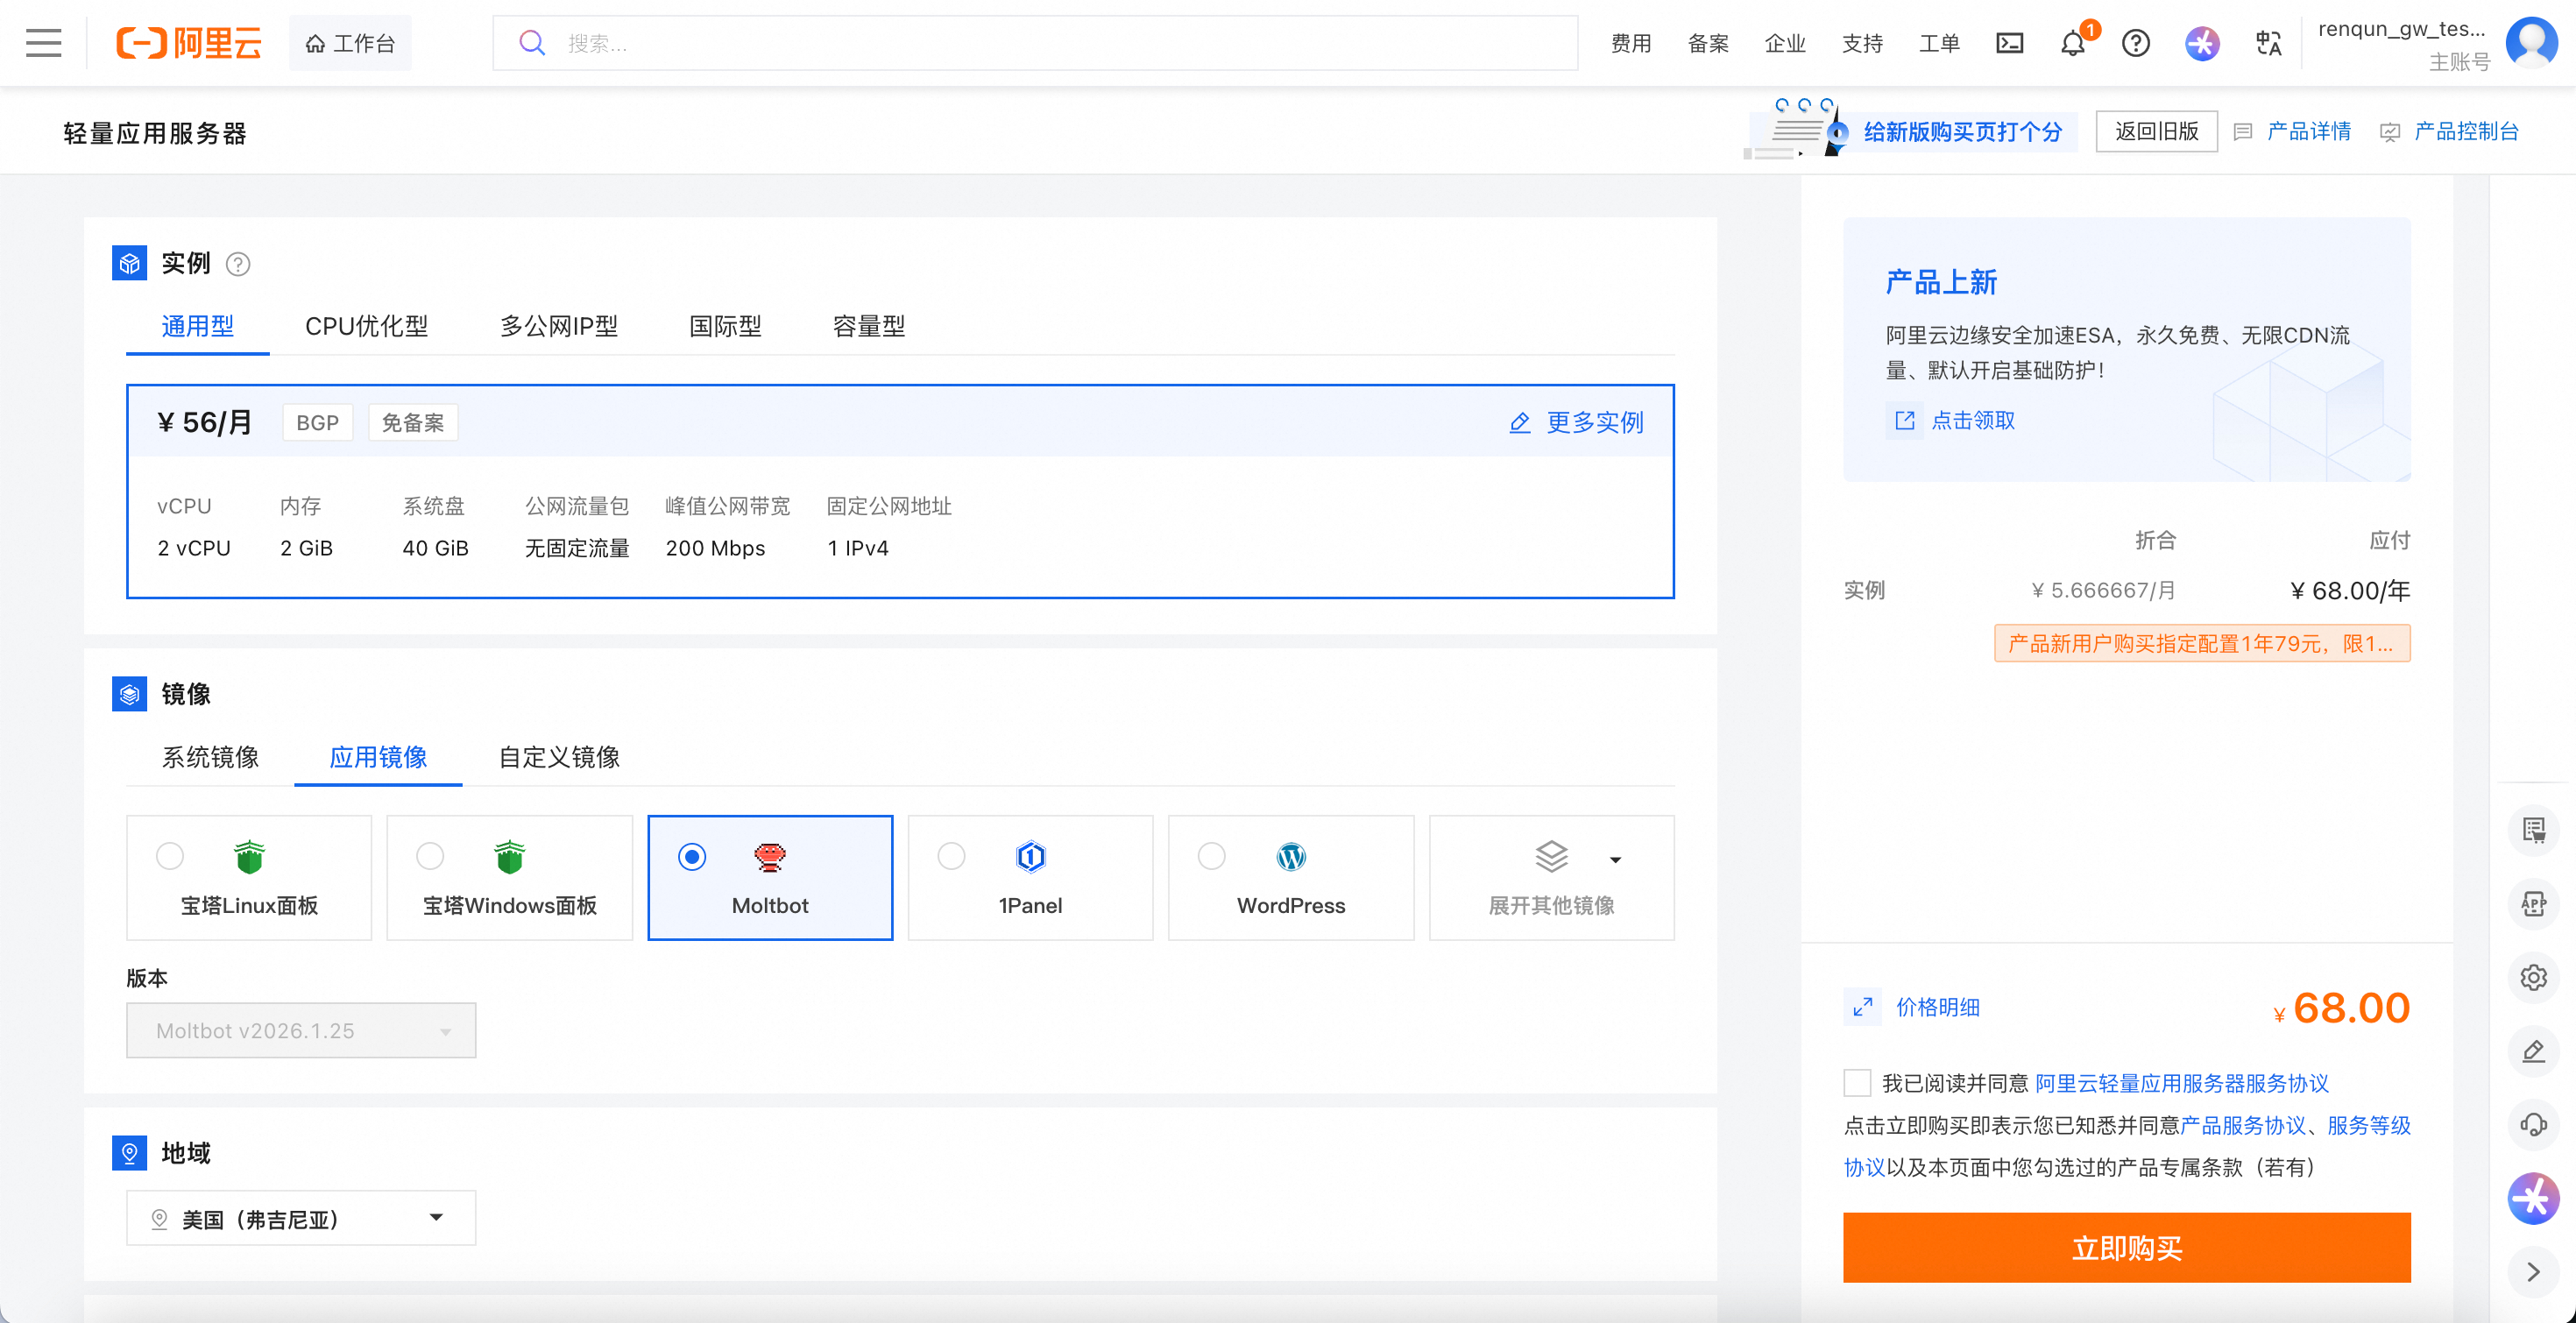Open the Cloud Shell terminal icon
Screen dimensions: 2576x1323
[x=2010, y=43]
